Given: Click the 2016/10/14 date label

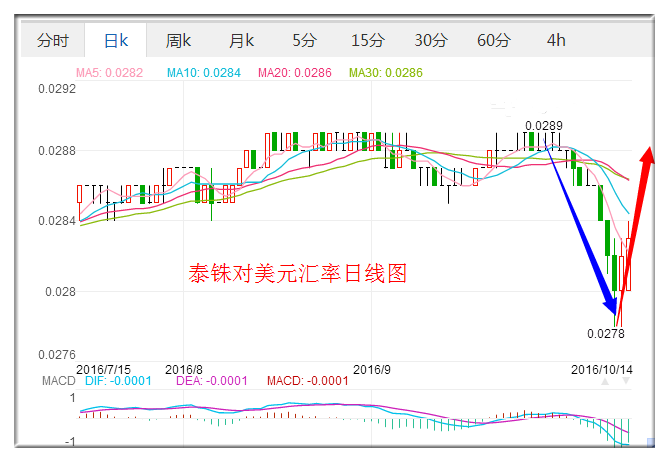Looking at the screenshot, I should 602,369.
